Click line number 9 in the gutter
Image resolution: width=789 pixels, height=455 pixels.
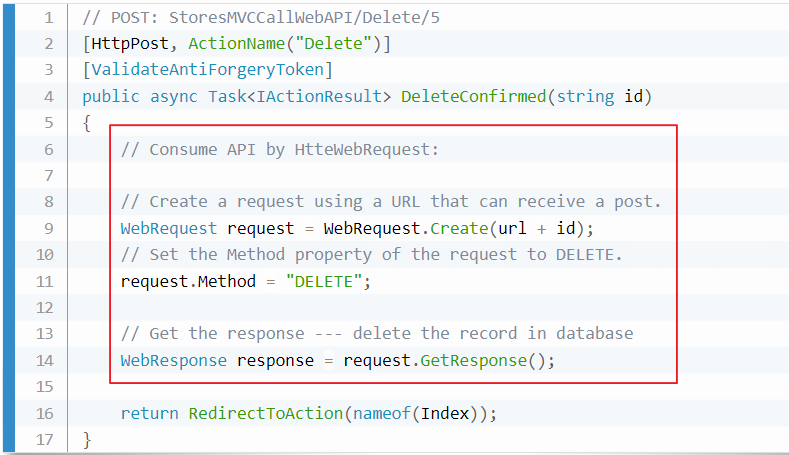[x=49, y=228]
